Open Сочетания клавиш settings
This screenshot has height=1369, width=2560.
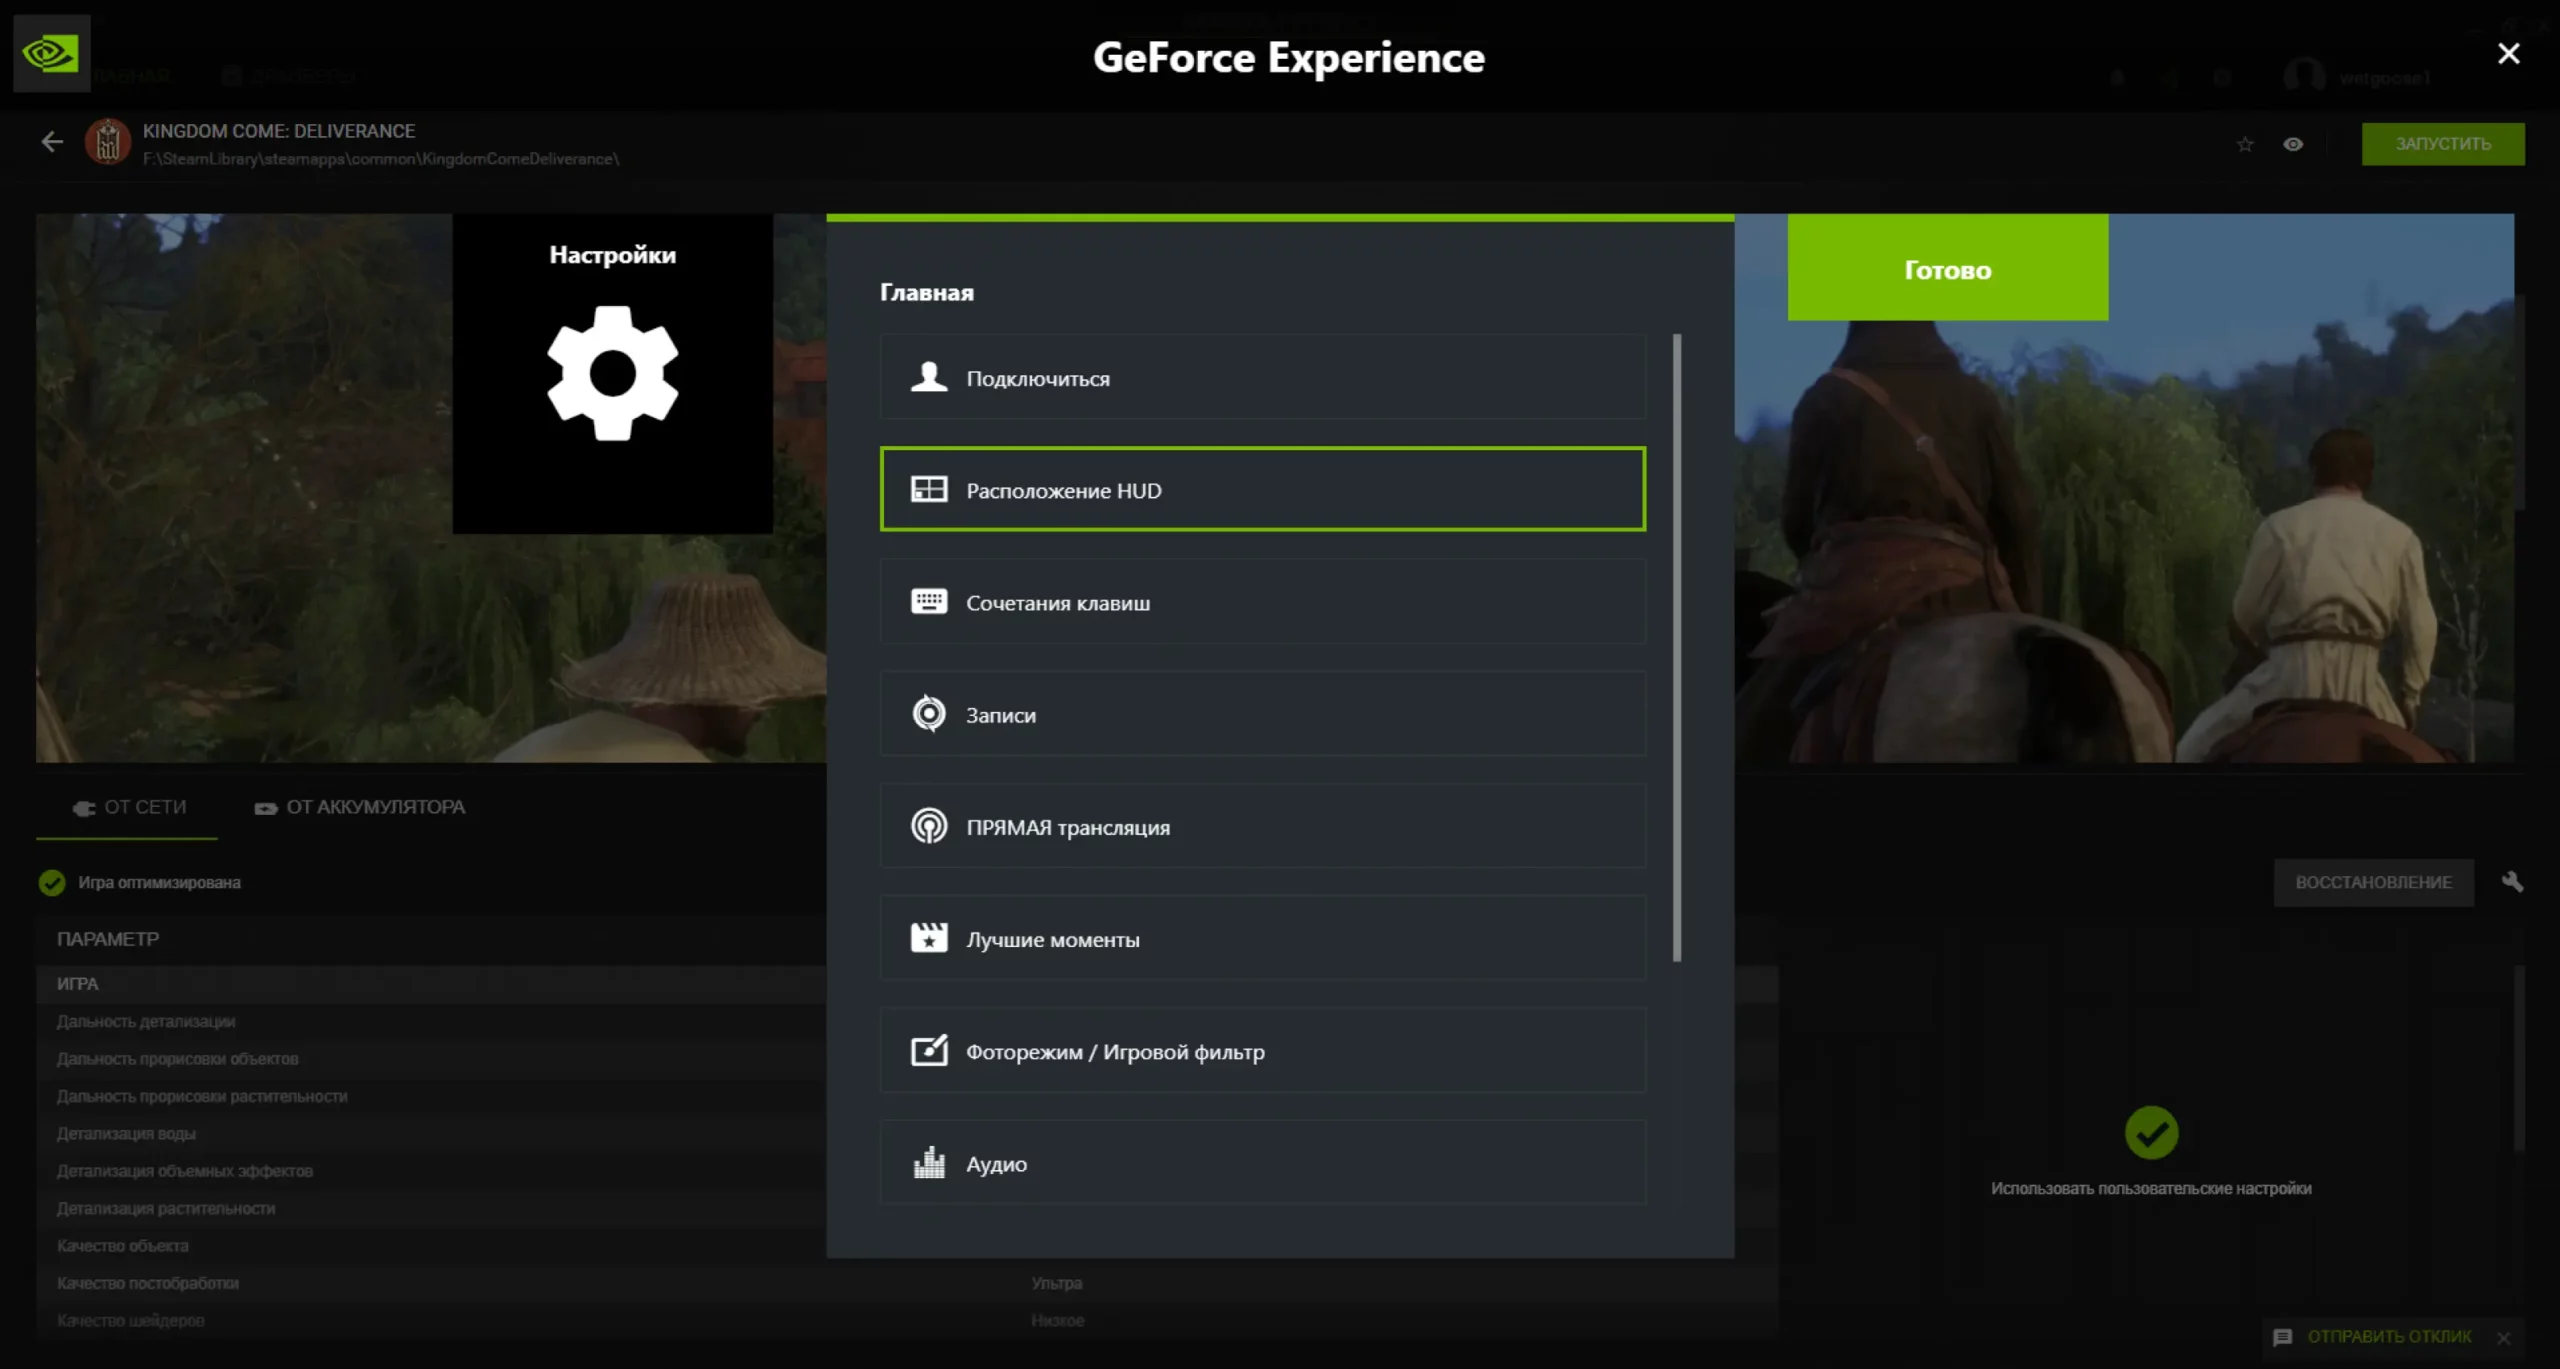click(1262, 602)
